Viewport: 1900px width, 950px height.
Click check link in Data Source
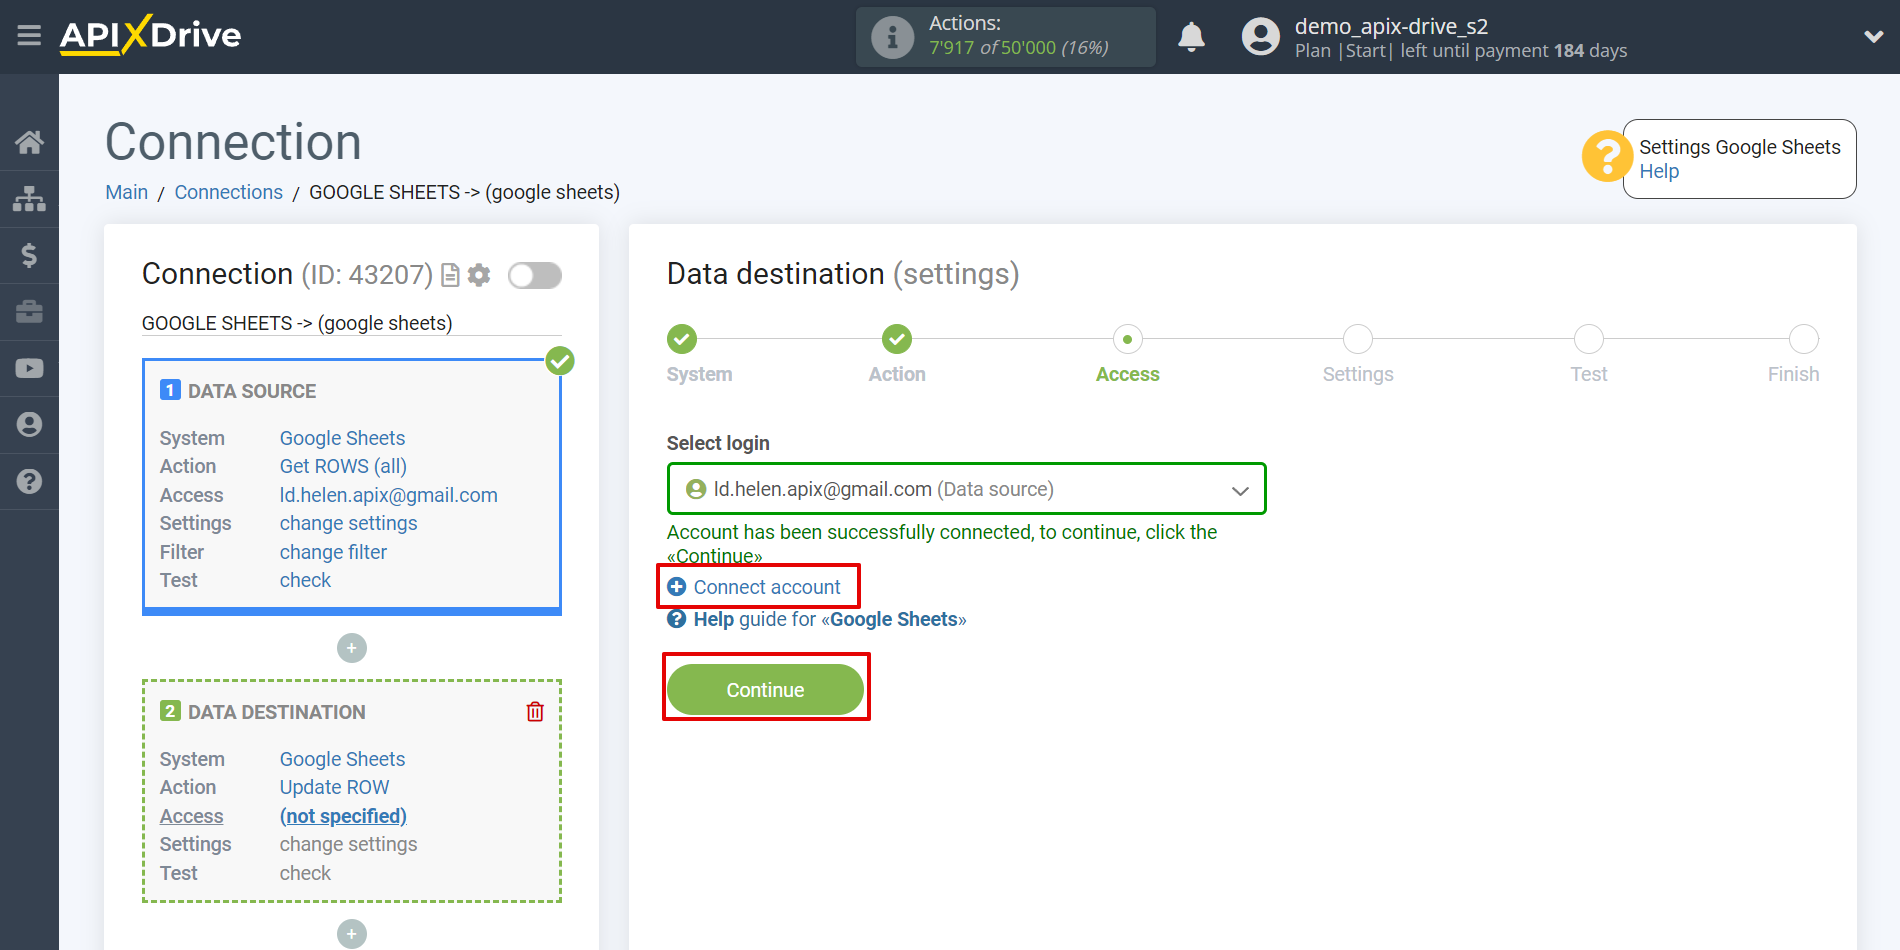click(305, 580)
